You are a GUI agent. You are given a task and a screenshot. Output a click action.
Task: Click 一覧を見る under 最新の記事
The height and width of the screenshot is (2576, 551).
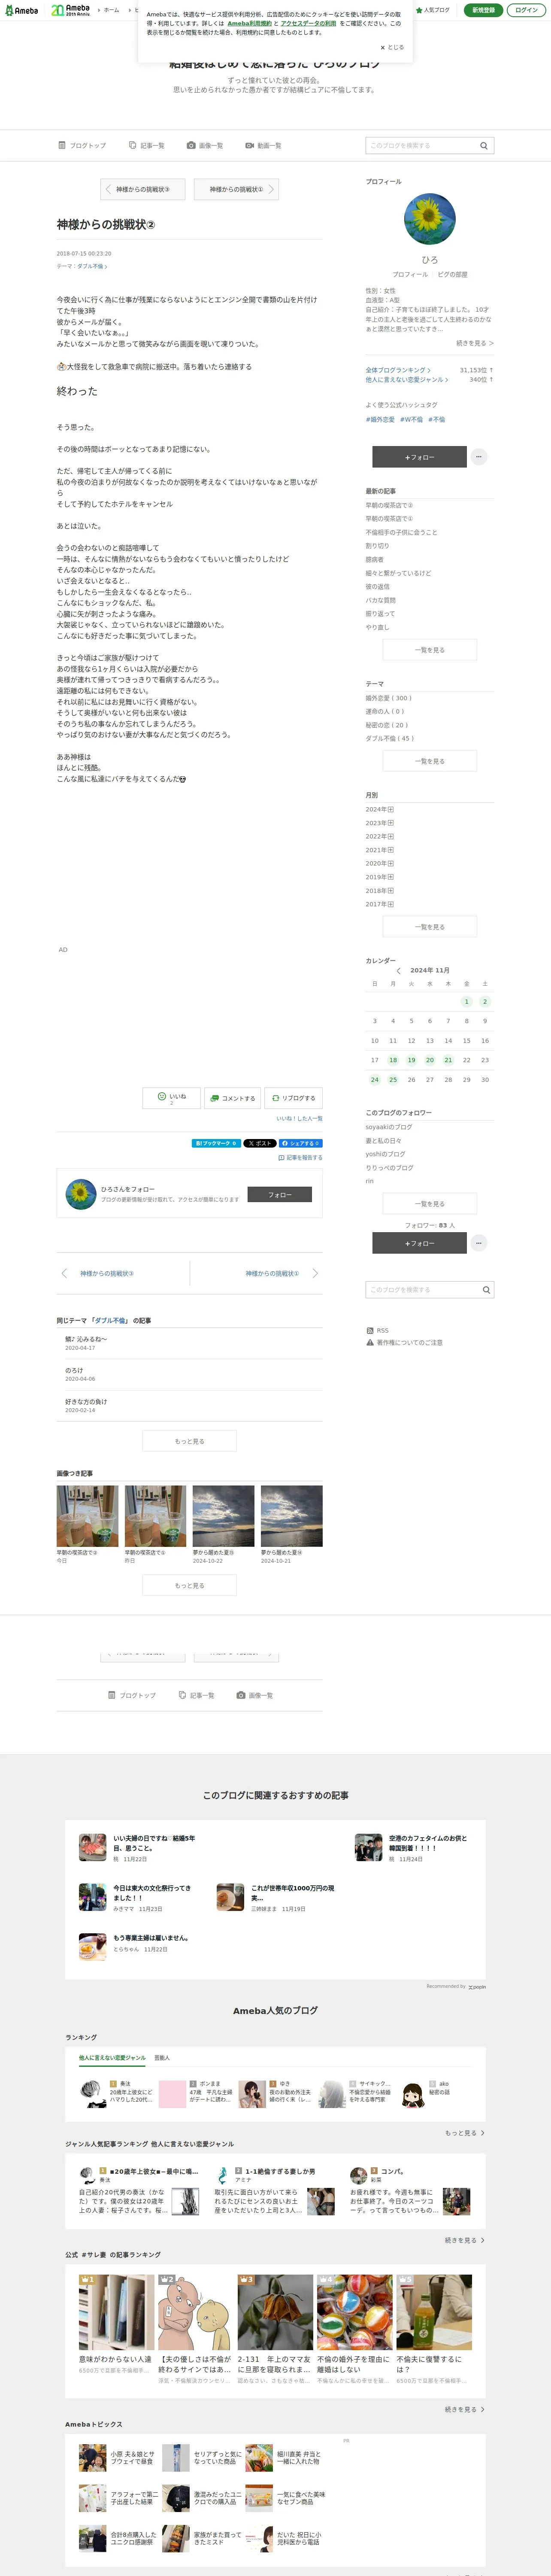pos(430,650)
